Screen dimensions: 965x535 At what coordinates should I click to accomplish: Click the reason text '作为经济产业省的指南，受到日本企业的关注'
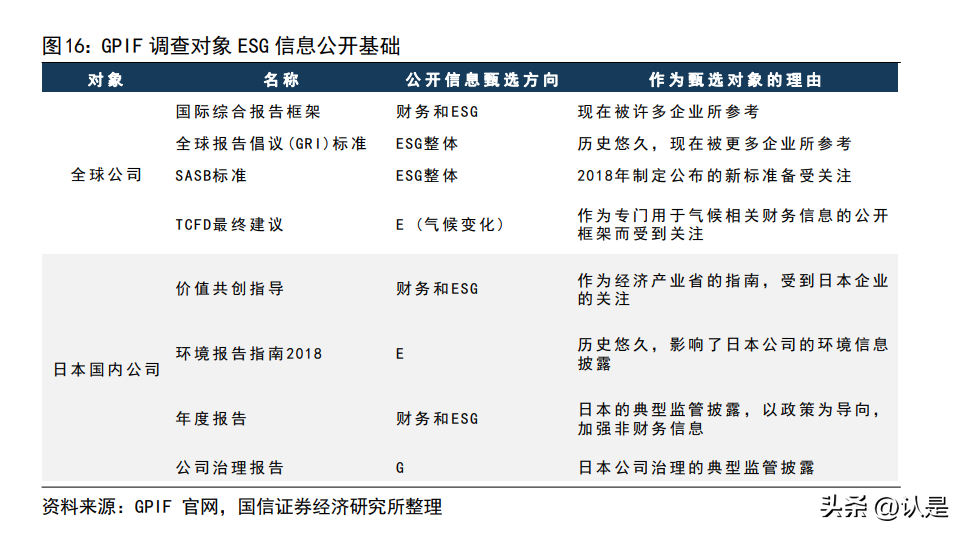pos(733,289)
